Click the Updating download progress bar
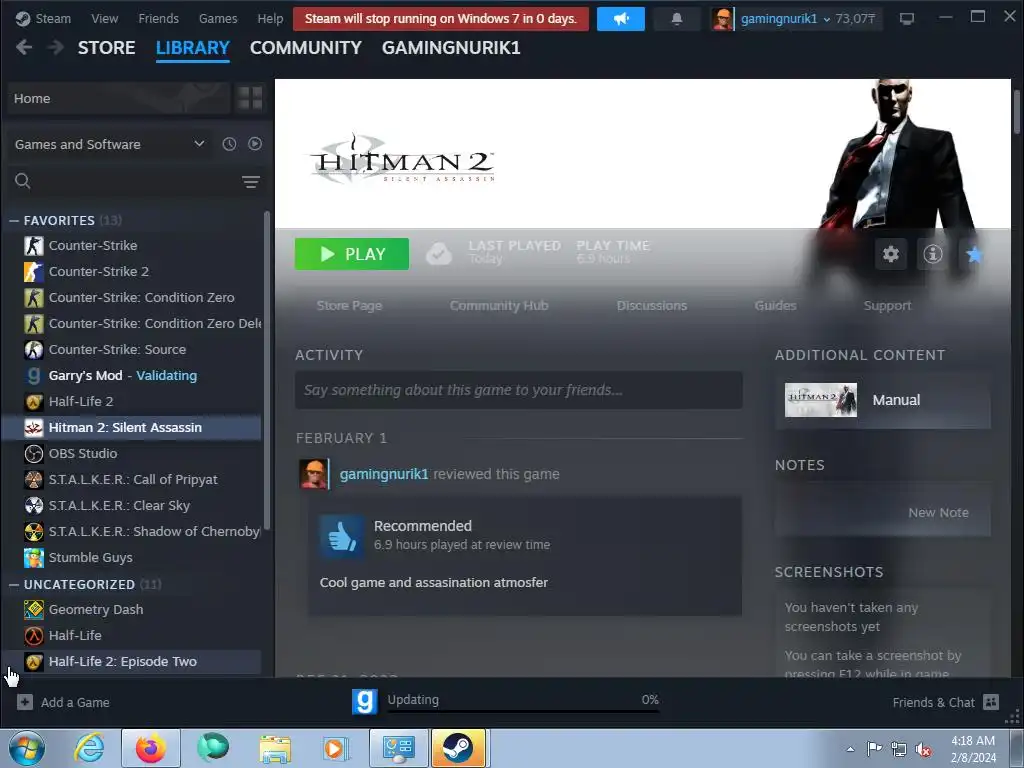The width and height of the screenshot is (1024, 768). 523,711
